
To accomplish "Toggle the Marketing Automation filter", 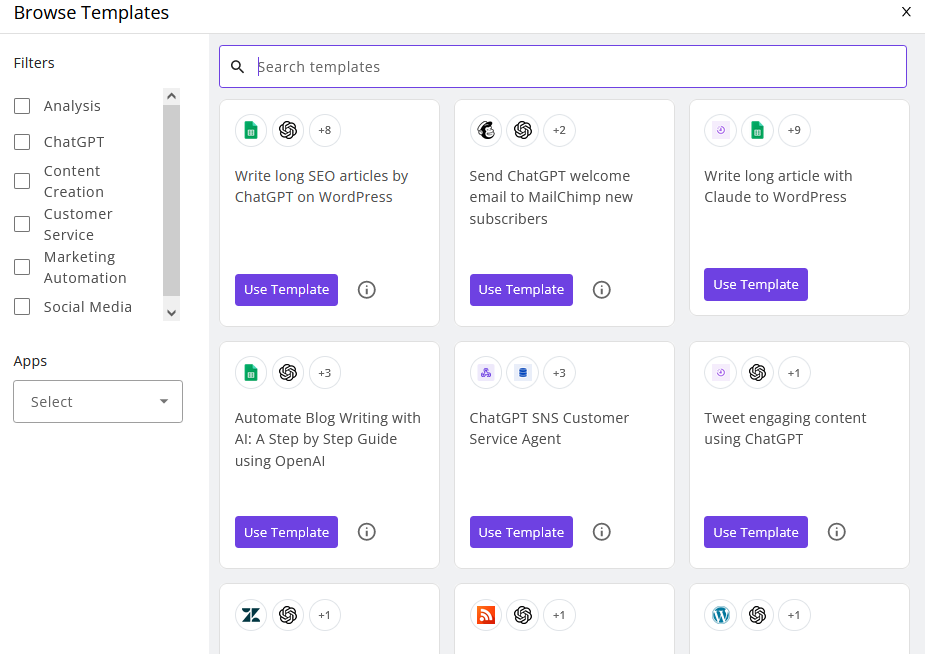I will 22,267.
